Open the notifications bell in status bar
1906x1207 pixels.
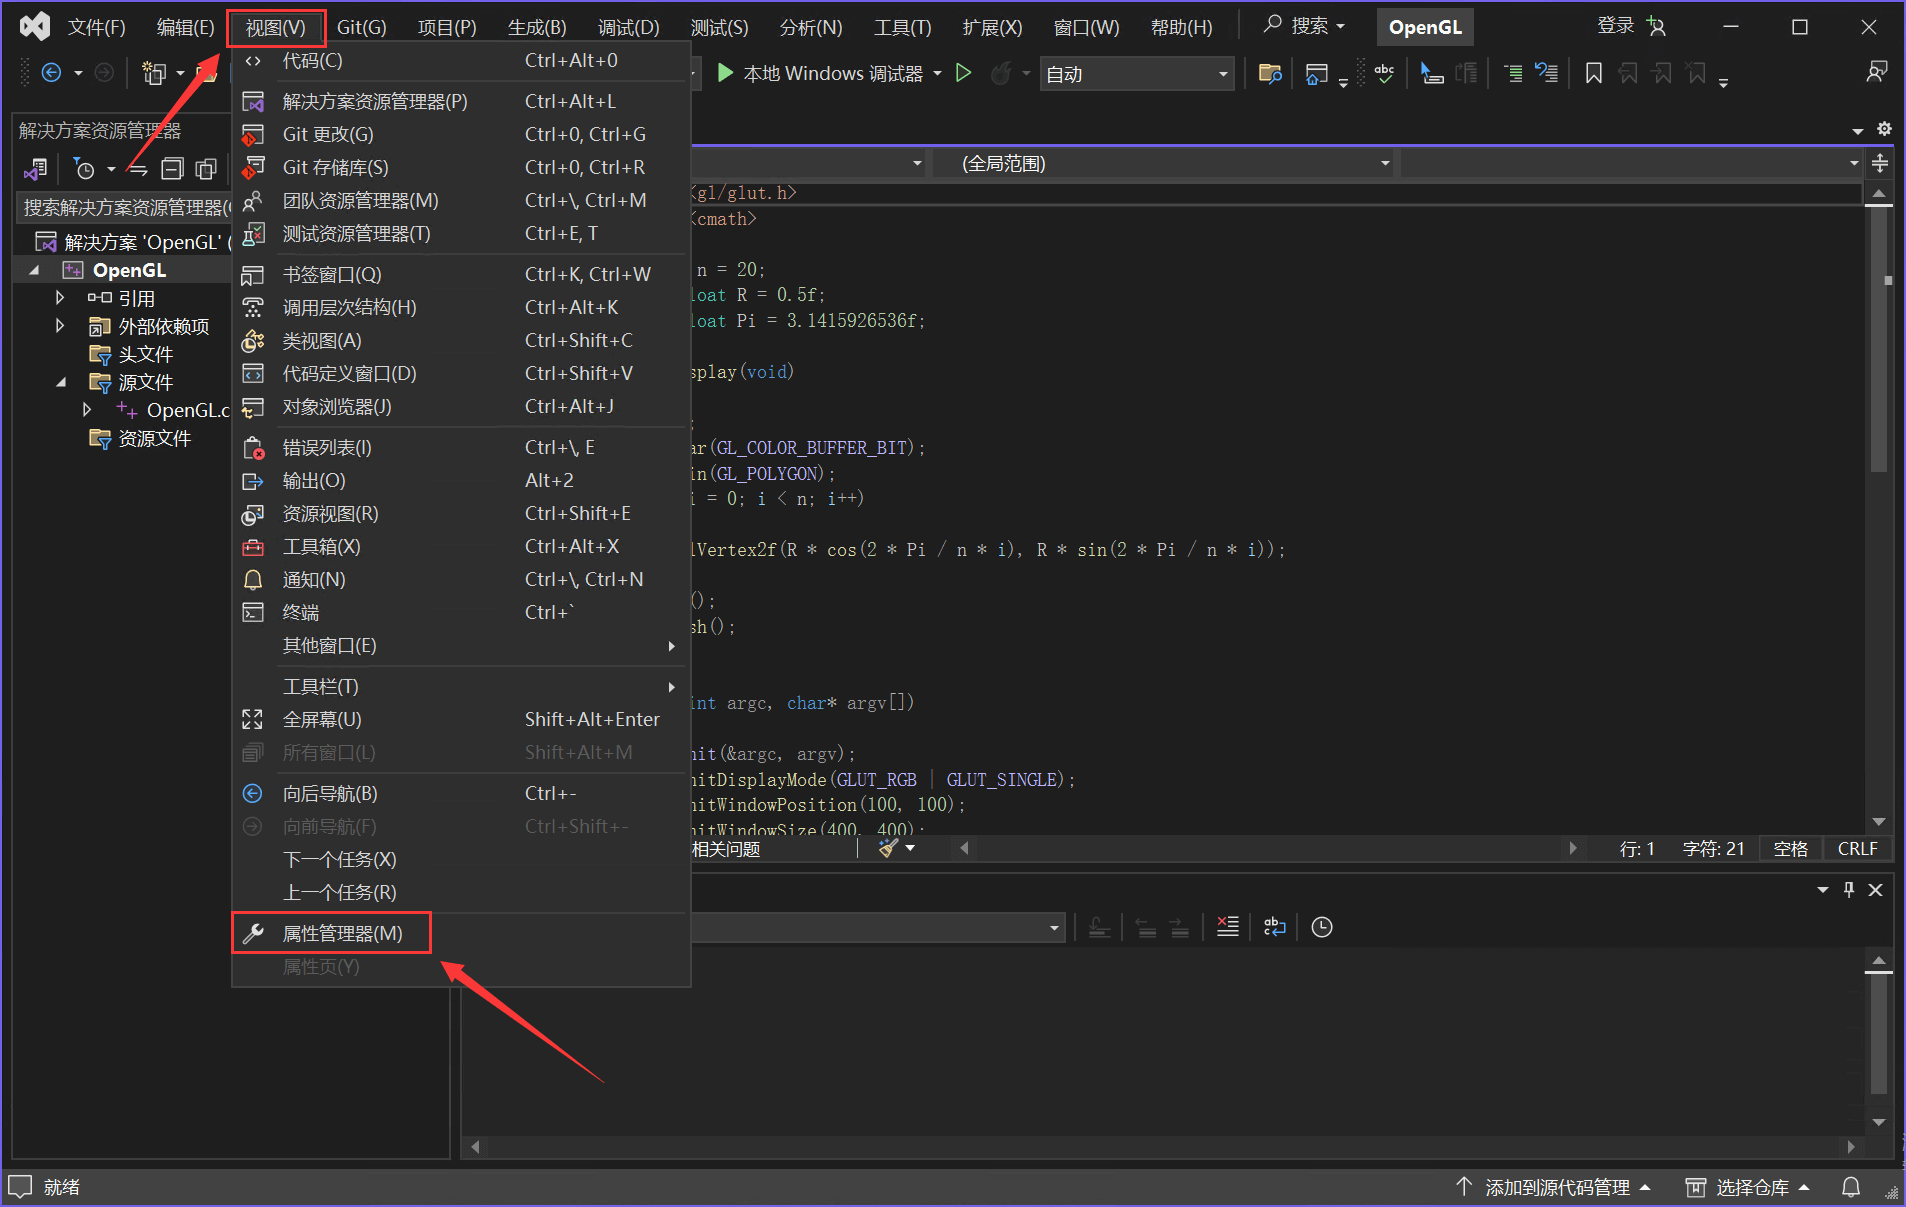[x=1851, y=1187]
